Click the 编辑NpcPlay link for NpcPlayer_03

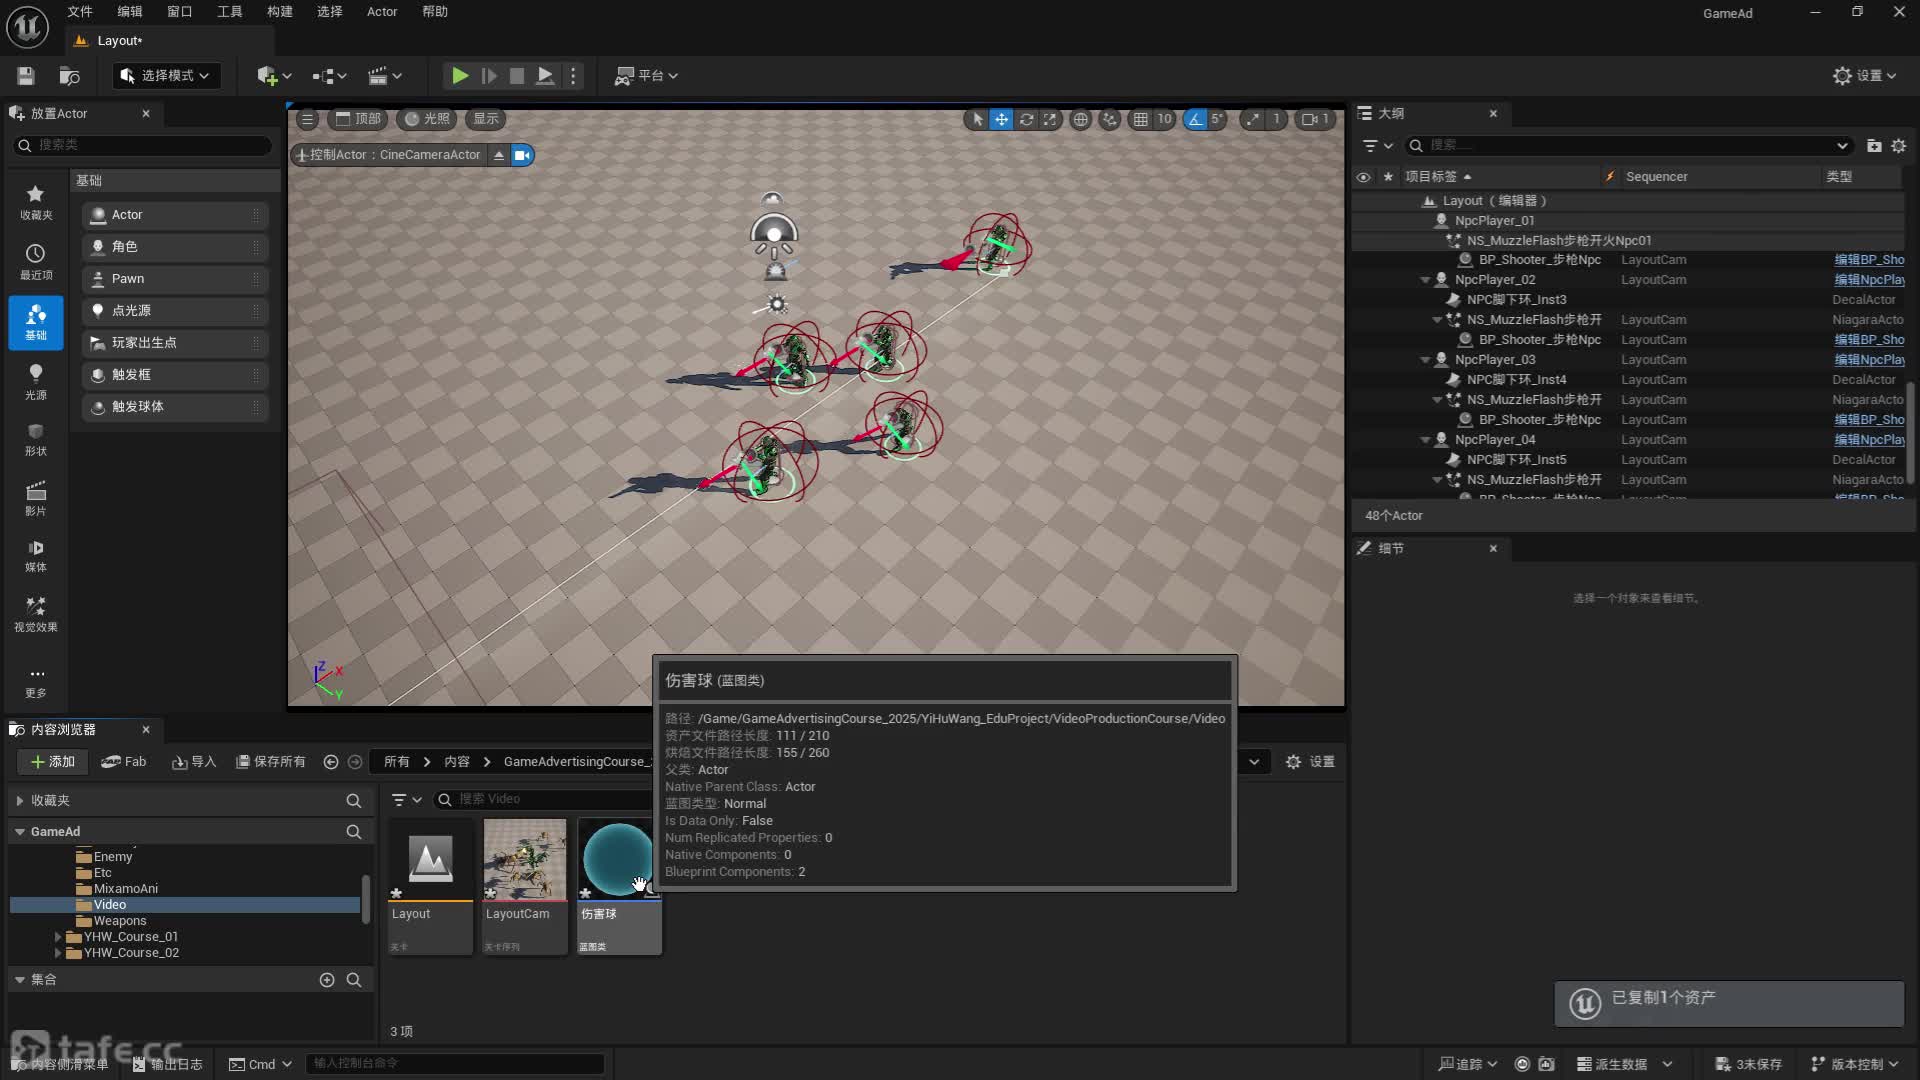click(x=1868, y=360)
